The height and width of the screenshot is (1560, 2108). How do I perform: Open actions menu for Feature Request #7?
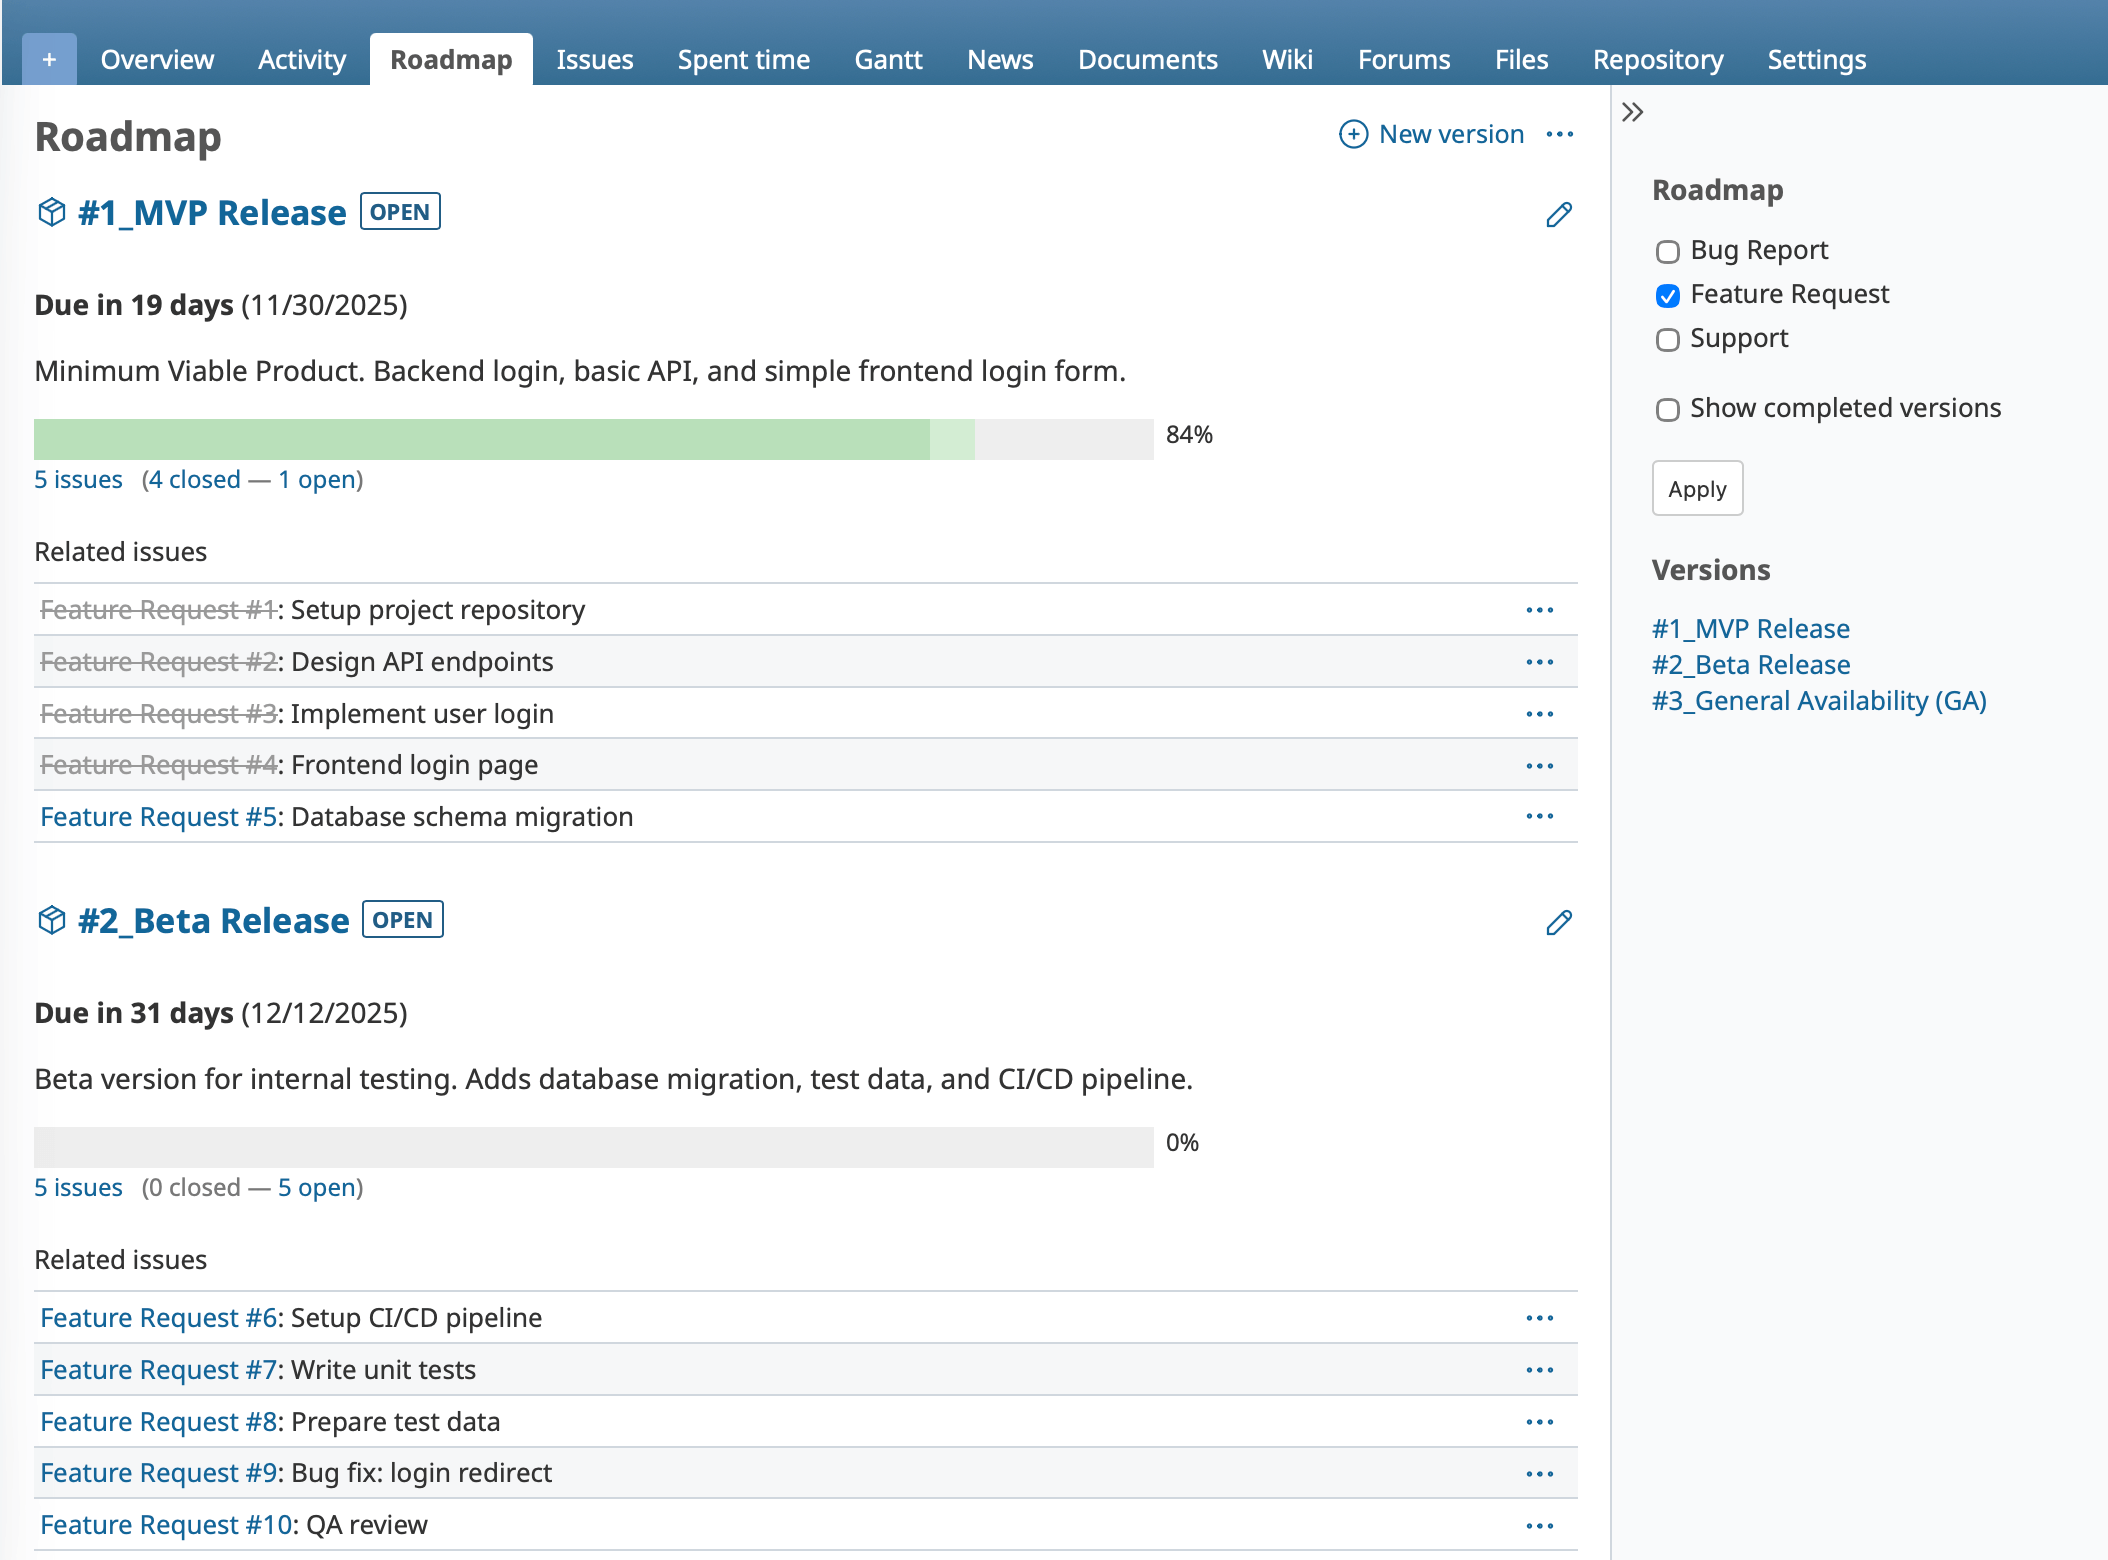(1540, 1369)
